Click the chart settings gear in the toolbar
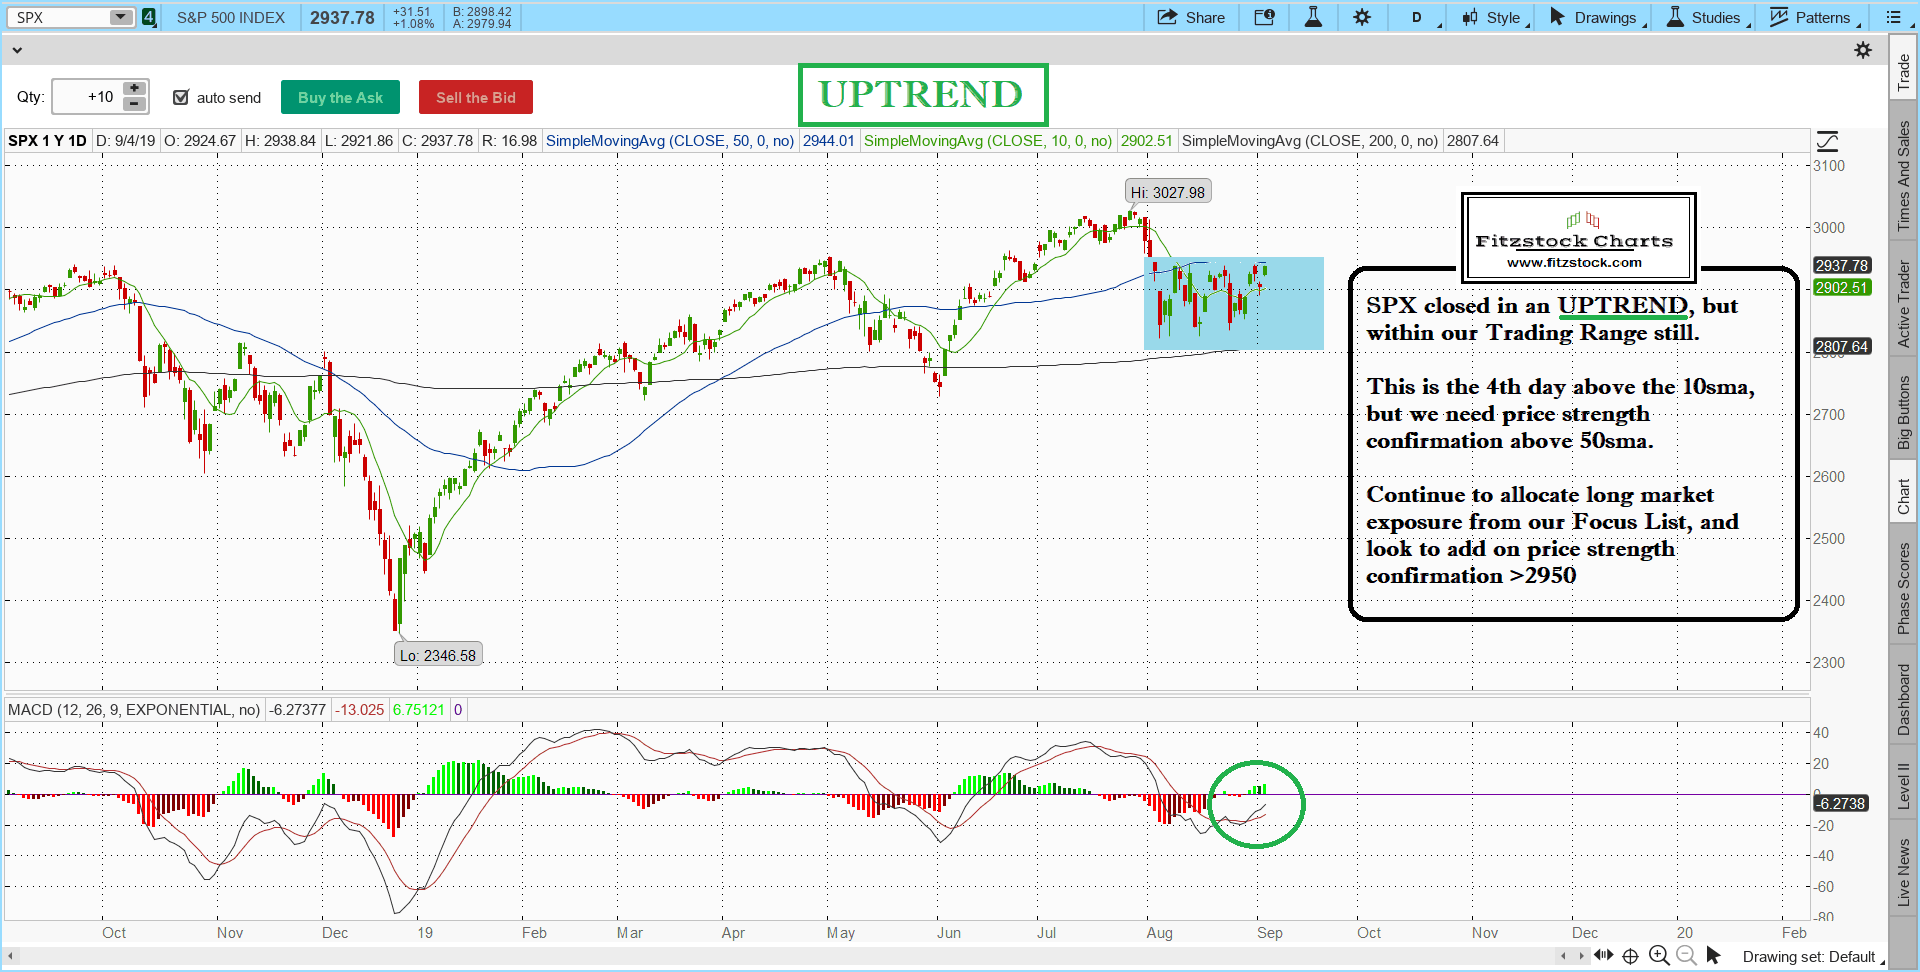This screenshot has width=1920, height=972. tap(1363, 17)
